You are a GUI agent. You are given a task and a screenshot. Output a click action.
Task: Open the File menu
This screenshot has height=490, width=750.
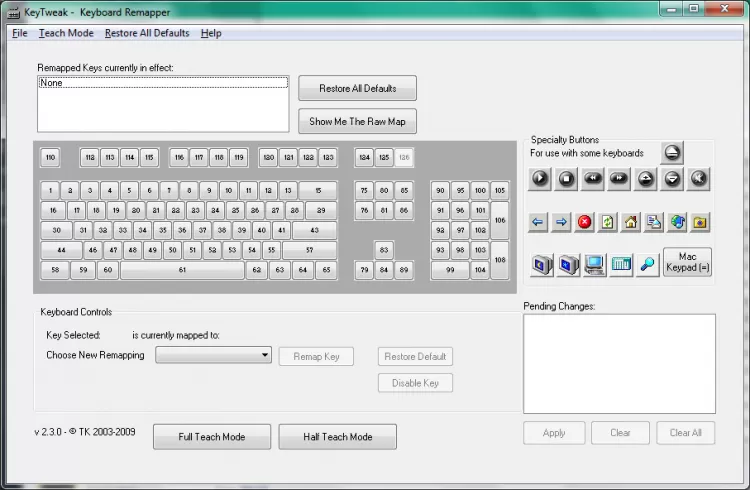point(20,33)
